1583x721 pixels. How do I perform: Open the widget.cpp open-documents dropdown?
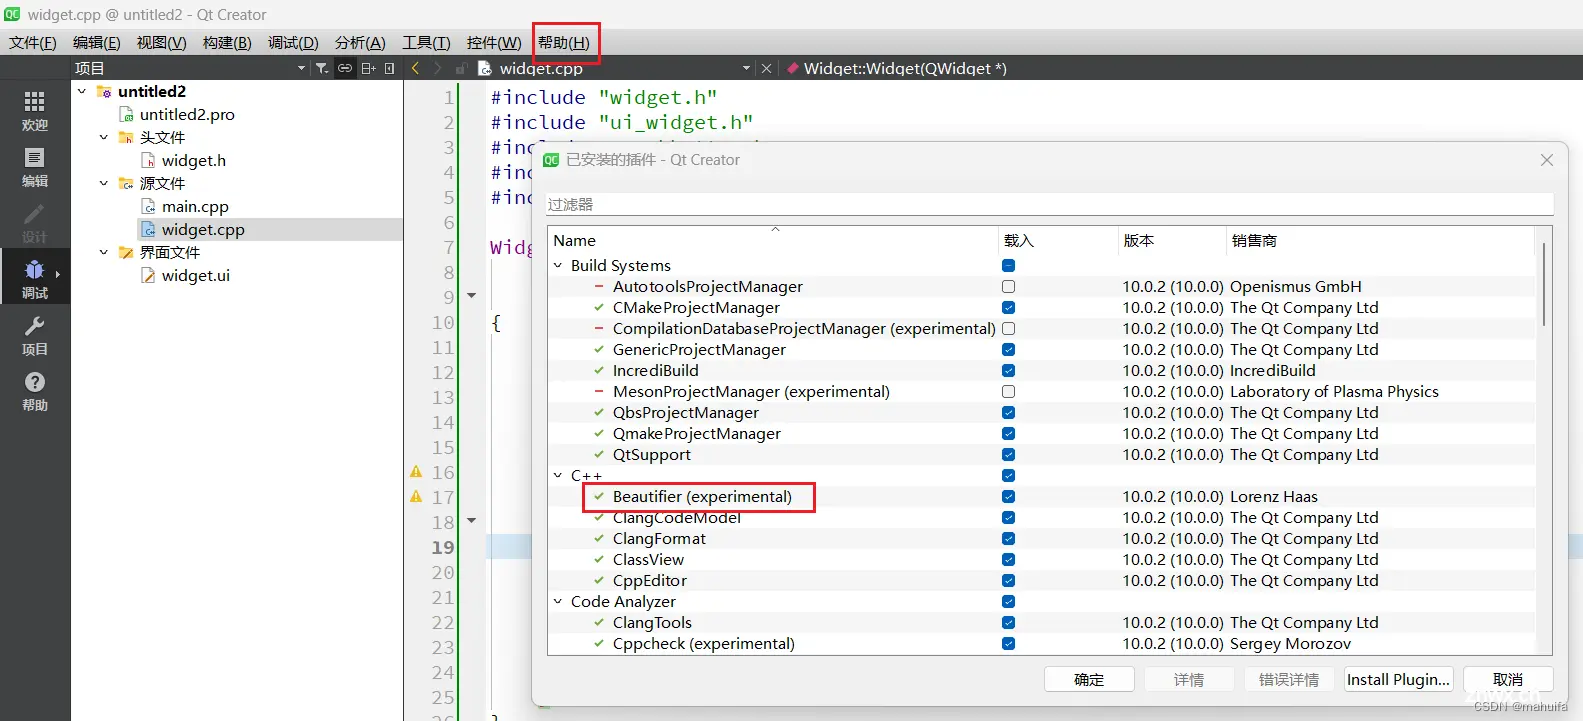click(x=746, y=68)
